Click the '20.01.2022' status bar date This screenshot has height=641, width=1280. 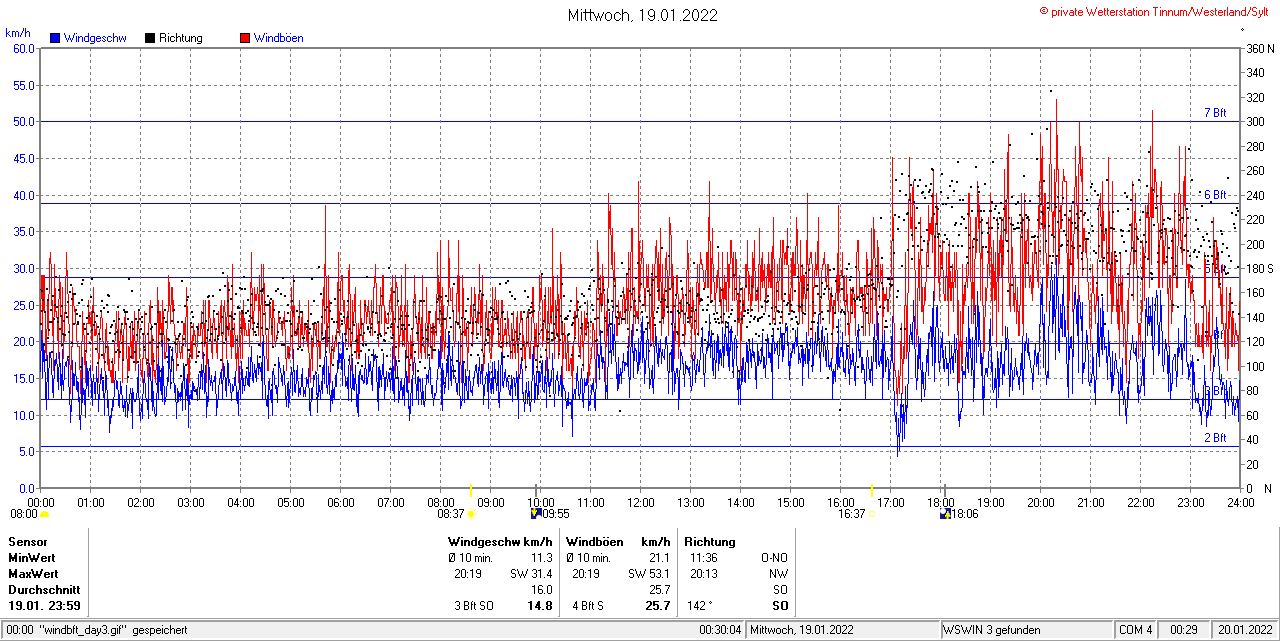coord(1245,630)
